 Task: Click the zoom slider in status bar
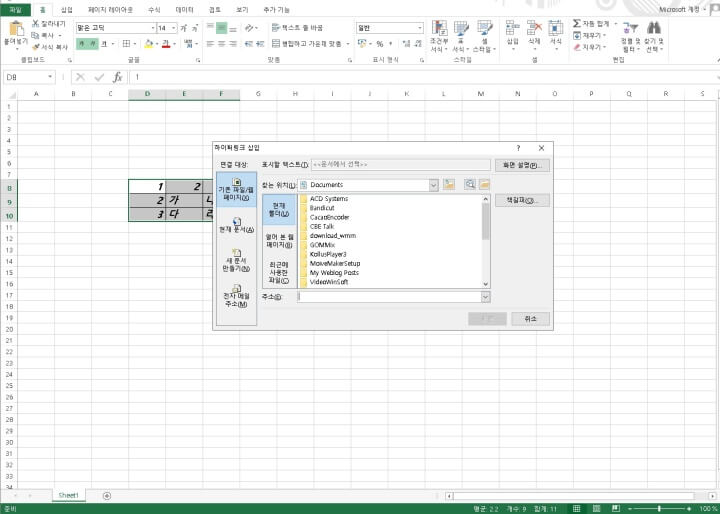point(659,508)
